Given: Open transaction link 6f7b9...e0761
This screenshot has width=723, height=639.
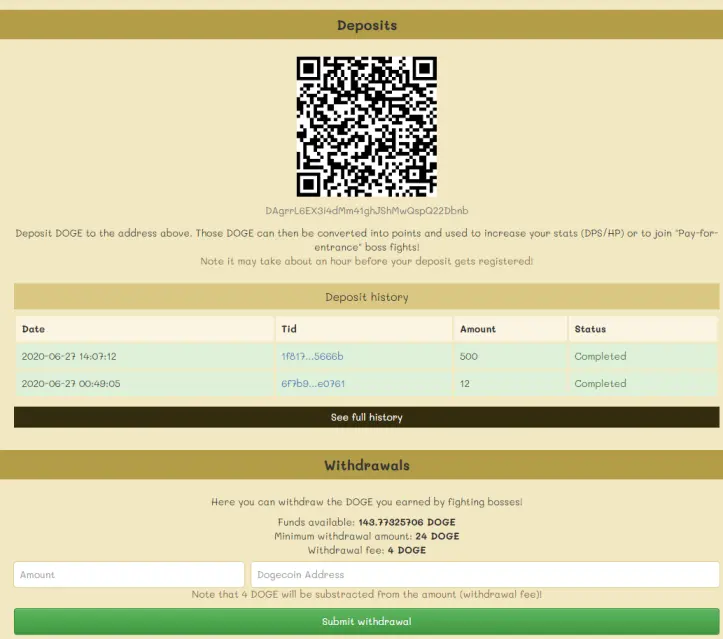Looking at the screenshot, I should click(x=313, y=384).
